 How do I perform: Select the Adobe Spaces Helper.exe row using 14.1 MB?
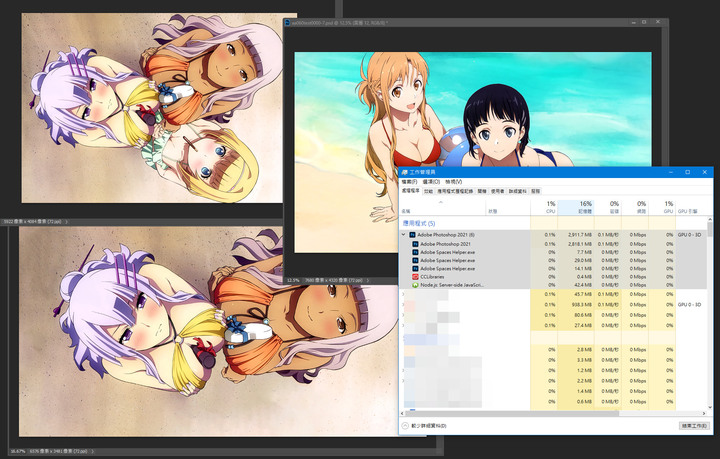(x=553, y=269)
